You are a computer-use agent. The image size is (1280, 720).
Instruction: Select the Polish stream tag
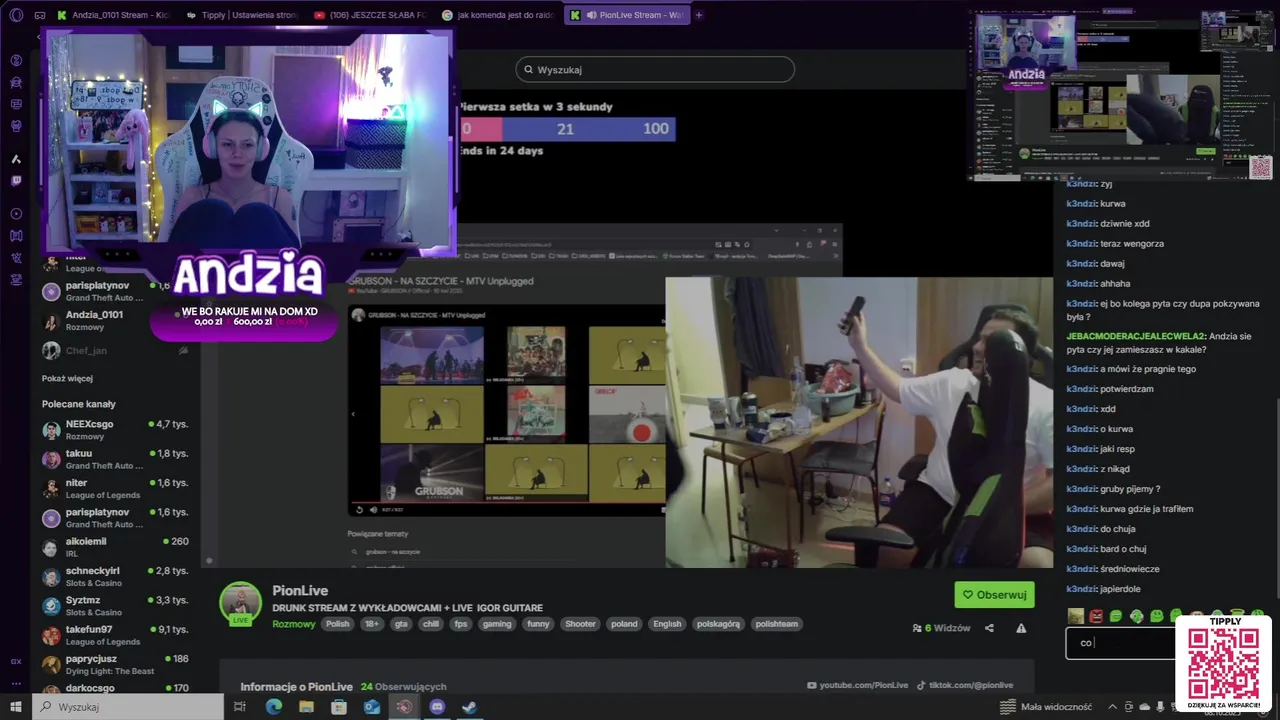(337, 624)
